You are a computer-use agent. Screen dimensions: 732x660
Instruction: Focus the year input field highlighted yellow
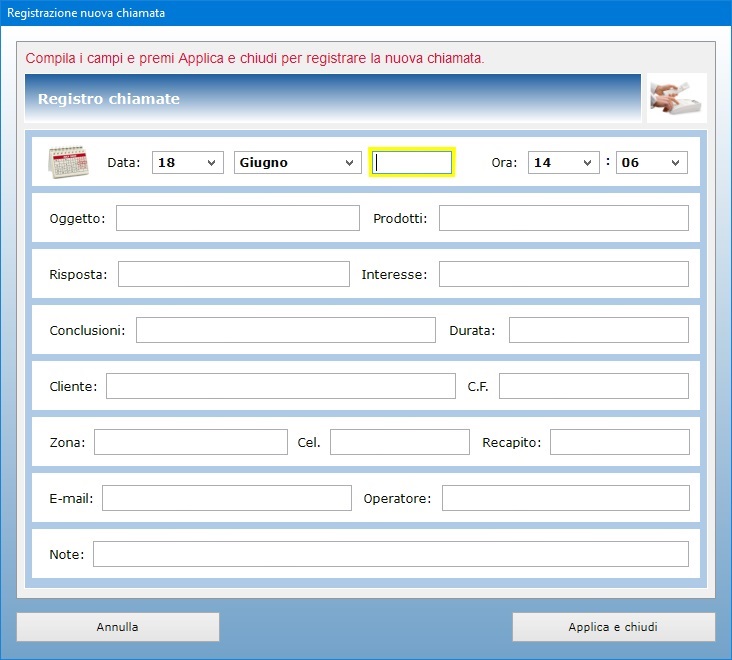pos(412,162)
